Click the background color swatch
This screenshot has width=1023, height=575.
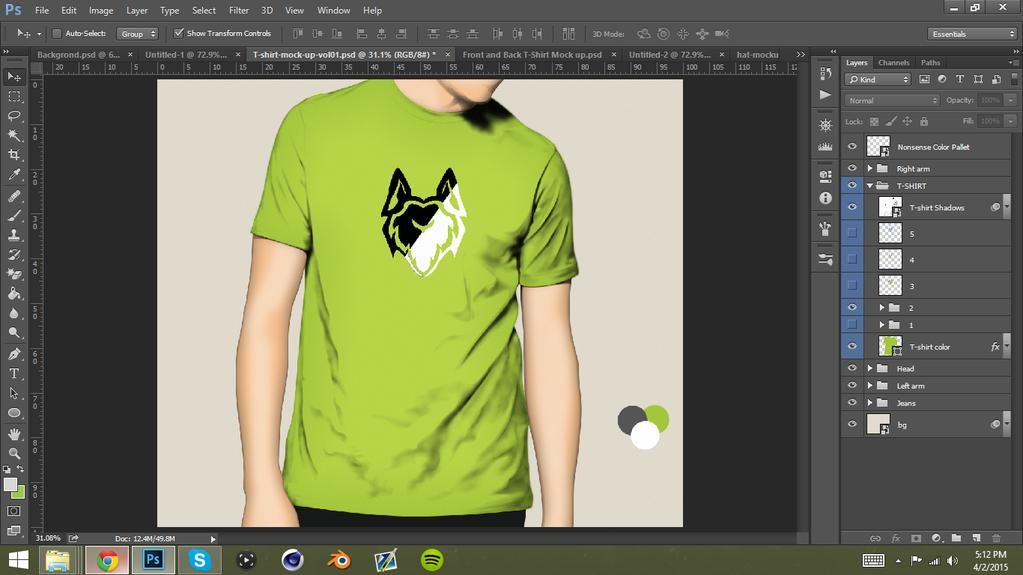coord(20,493)
